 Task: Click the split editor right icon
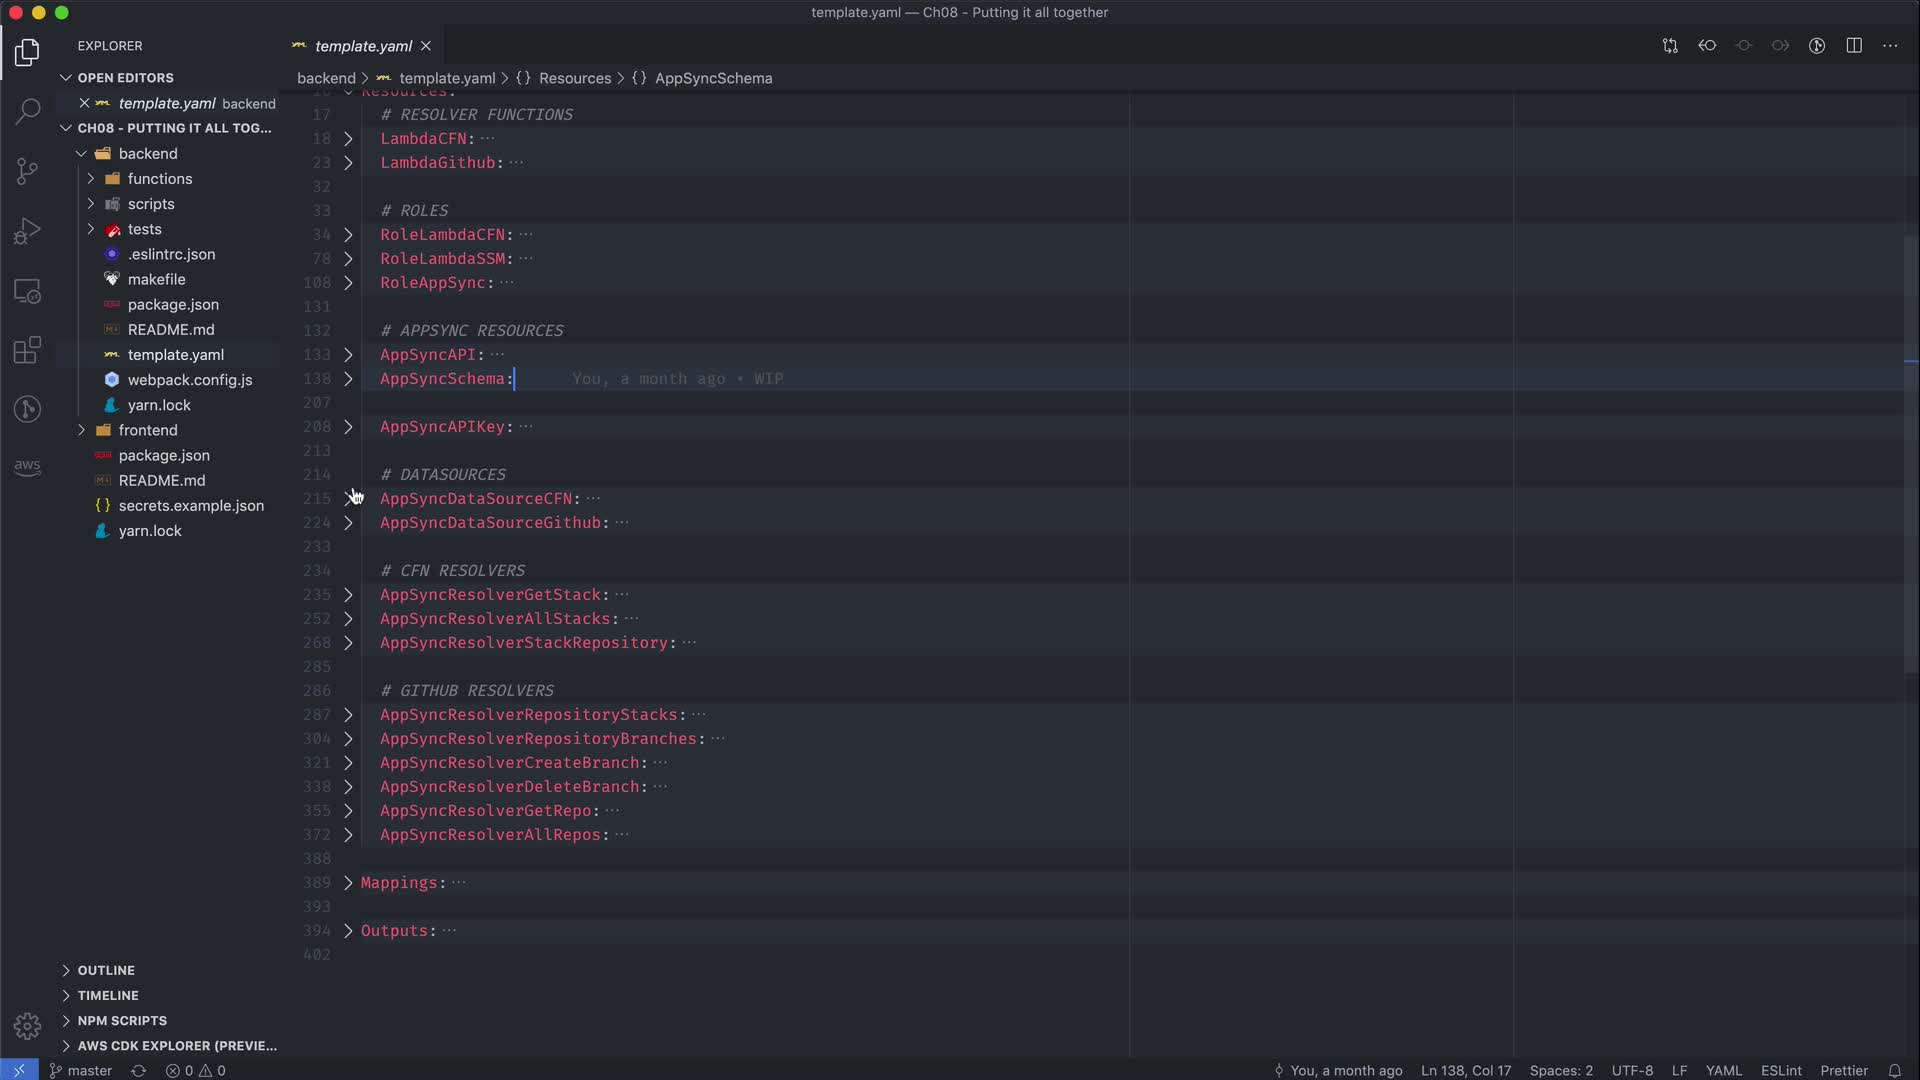(x=1853, y=46)
